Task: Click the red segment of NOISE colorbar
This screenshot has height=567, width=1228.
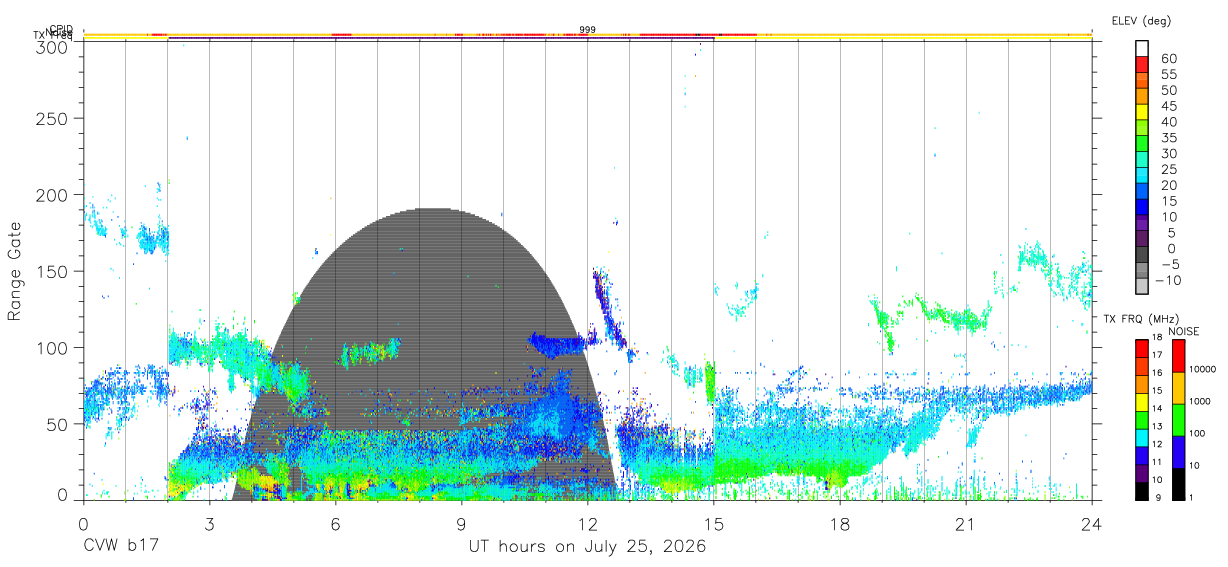Action: 1176,356
